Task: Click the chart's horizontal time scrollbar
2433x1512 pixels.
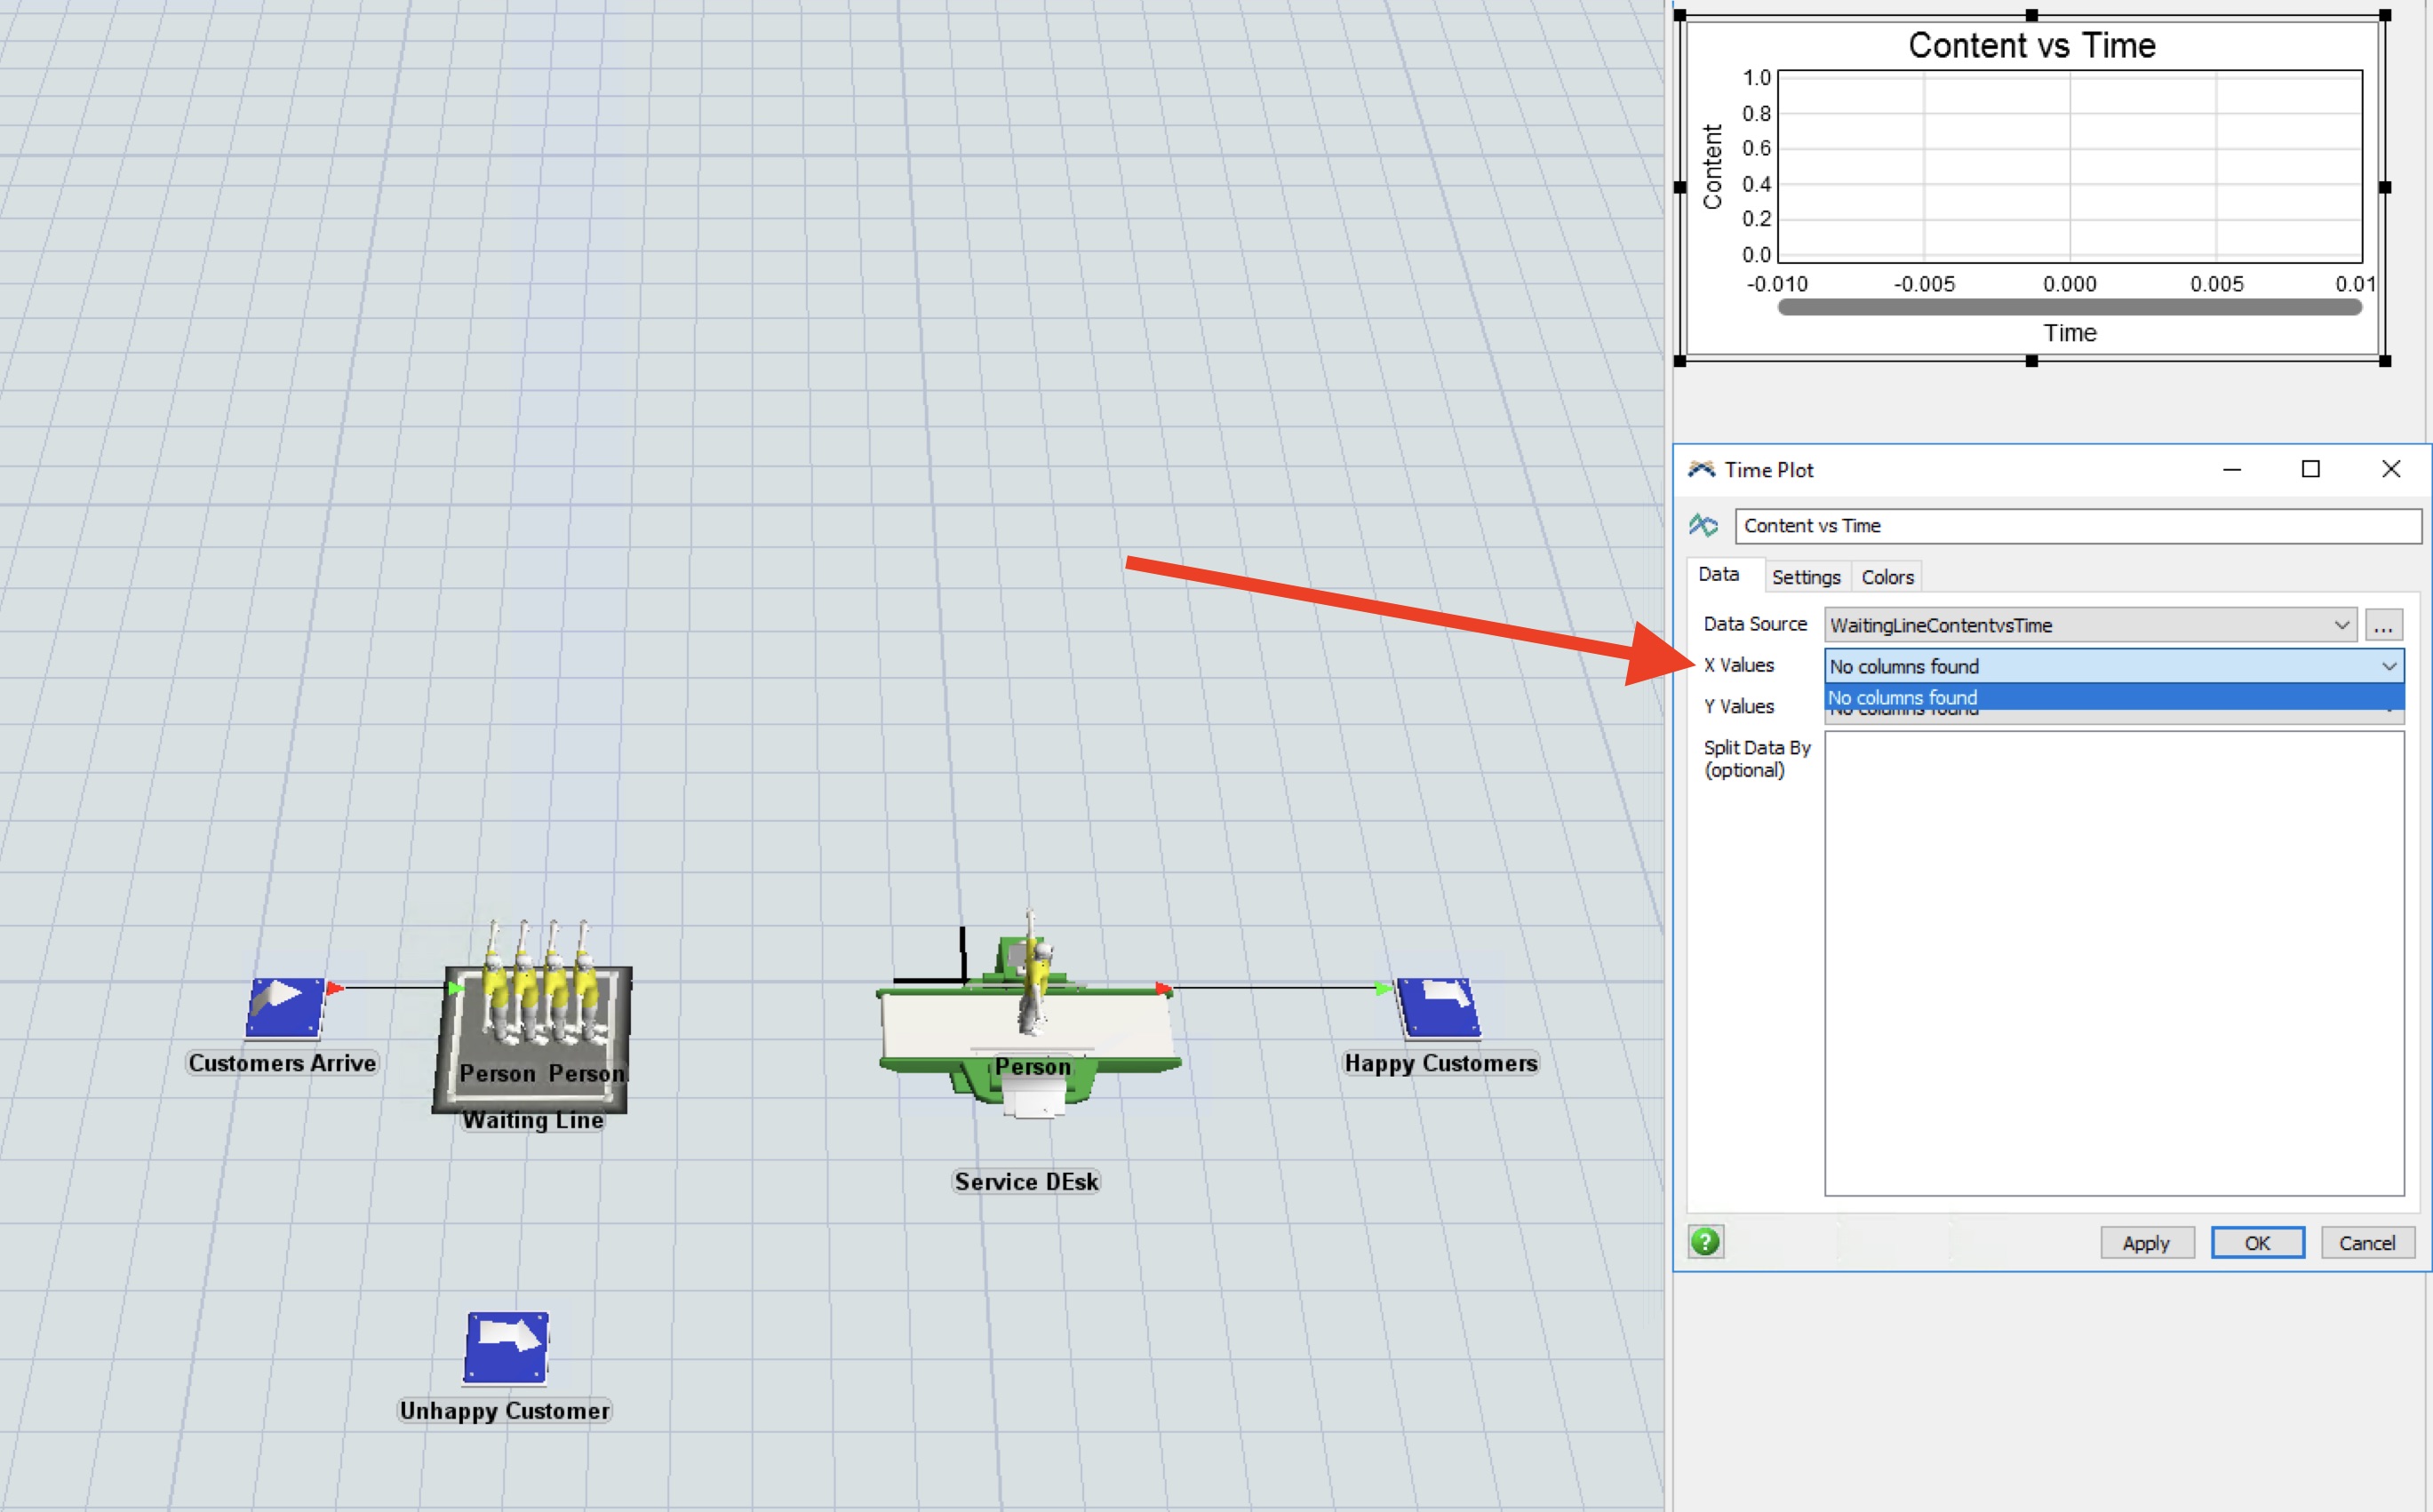Action: click(2069, 308)
